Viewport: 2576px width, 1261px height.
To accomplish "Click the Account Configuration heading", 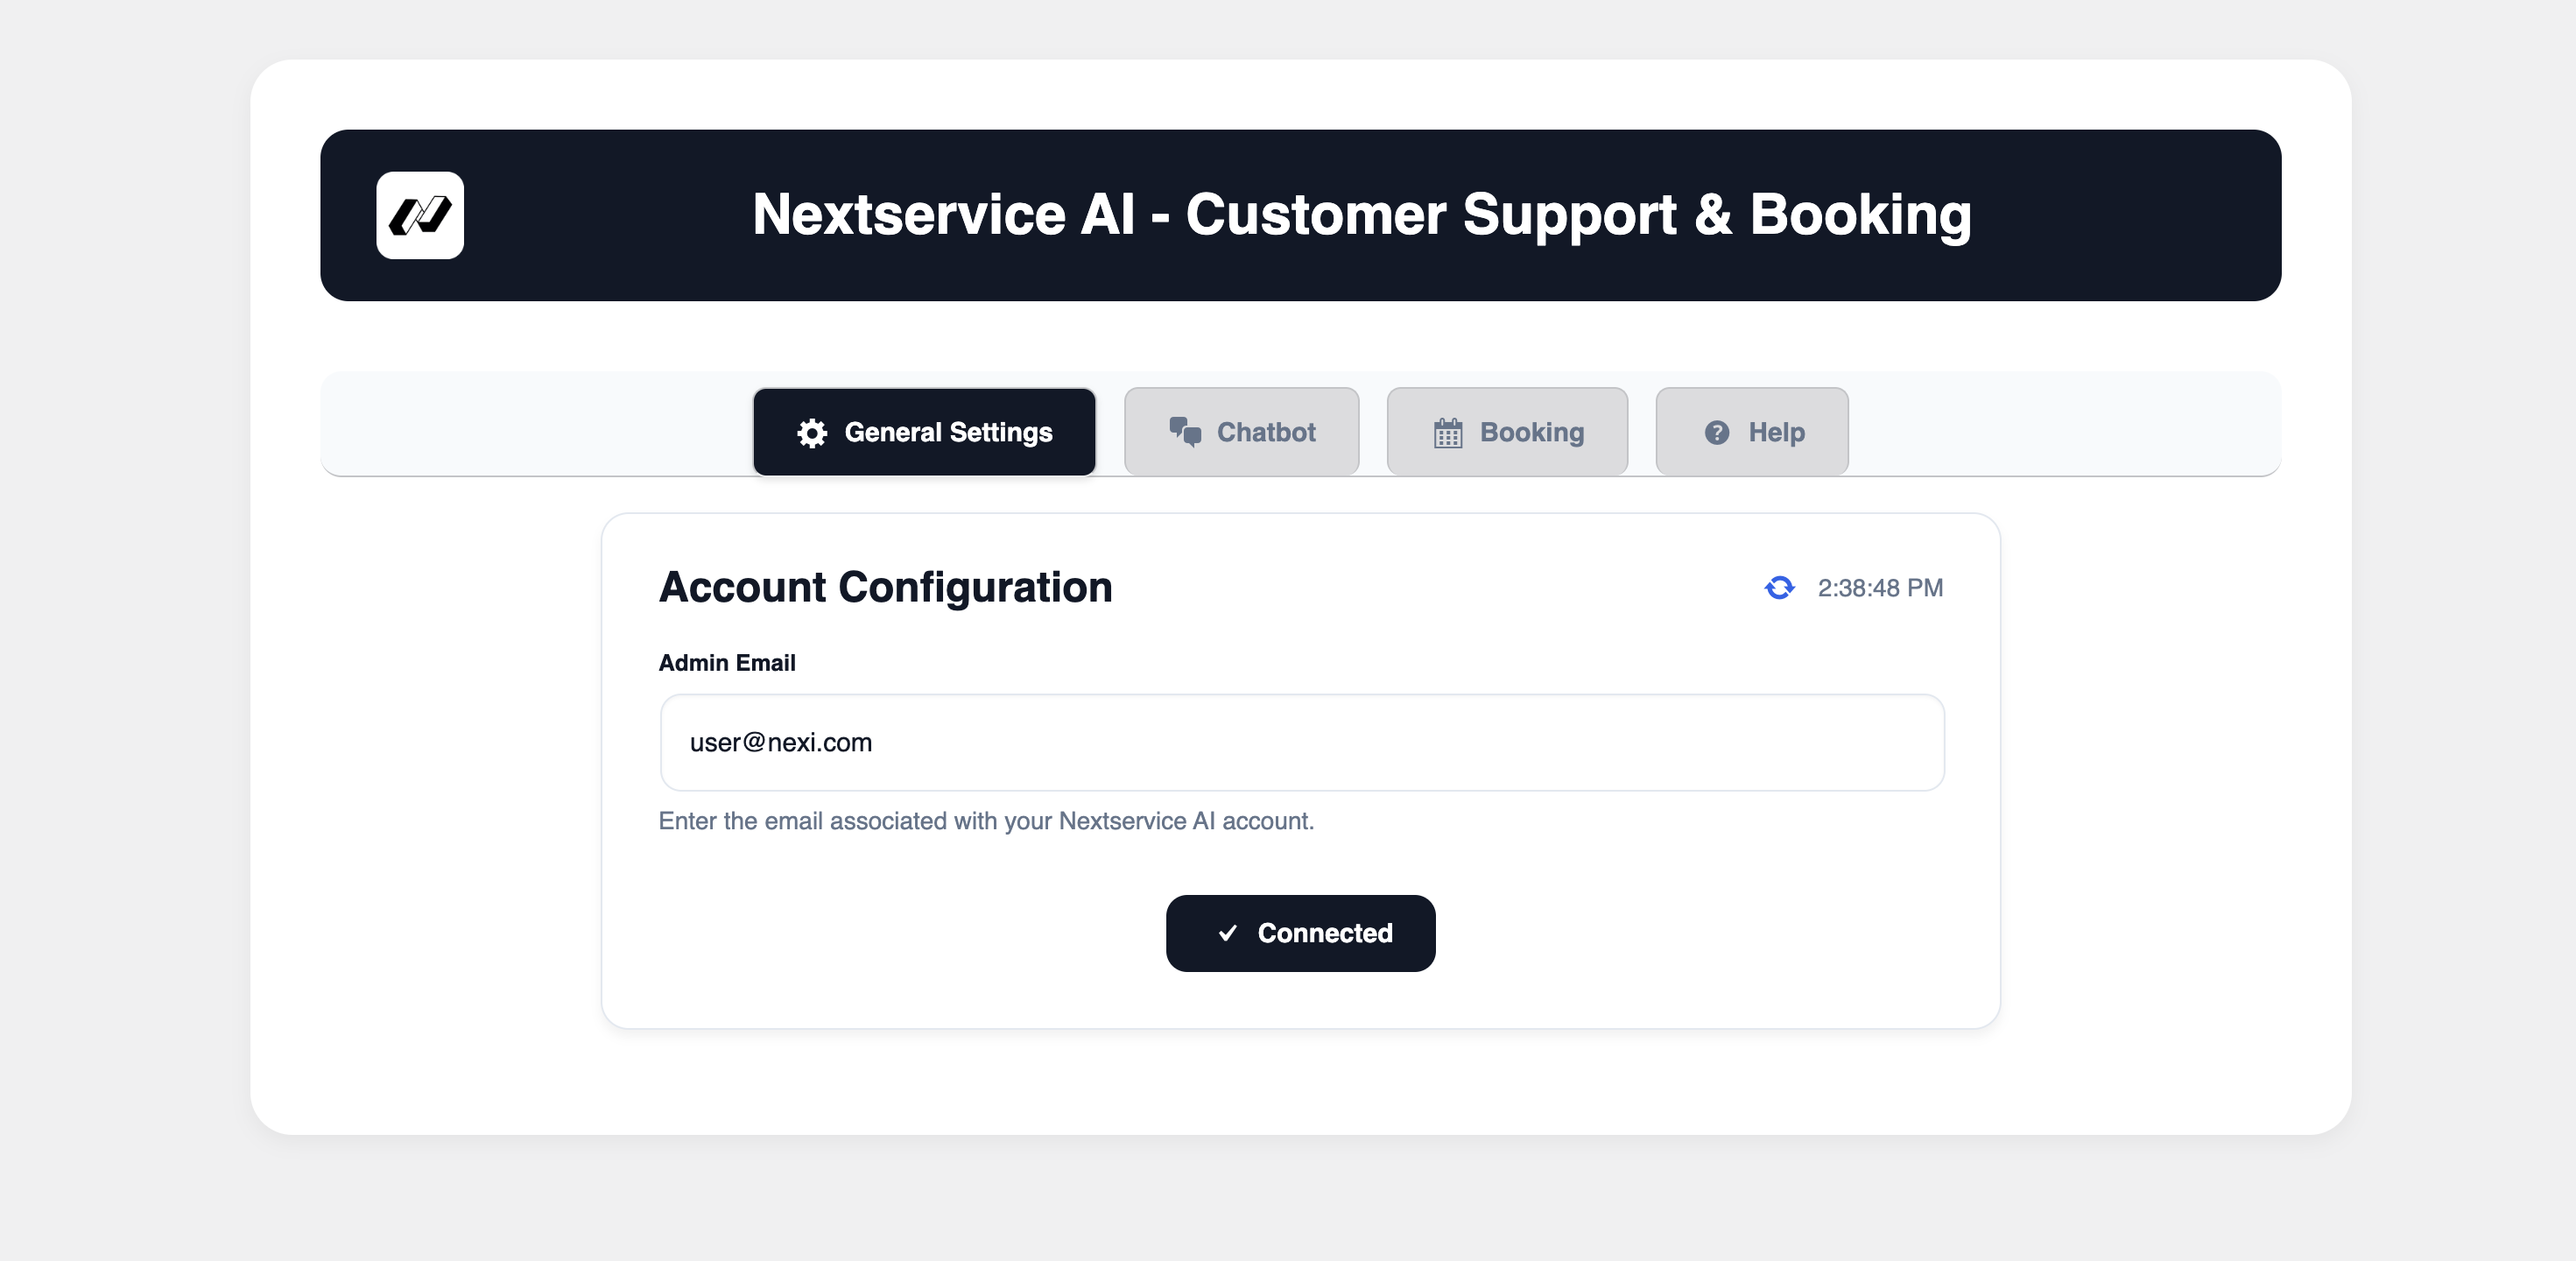I will 885,587.
